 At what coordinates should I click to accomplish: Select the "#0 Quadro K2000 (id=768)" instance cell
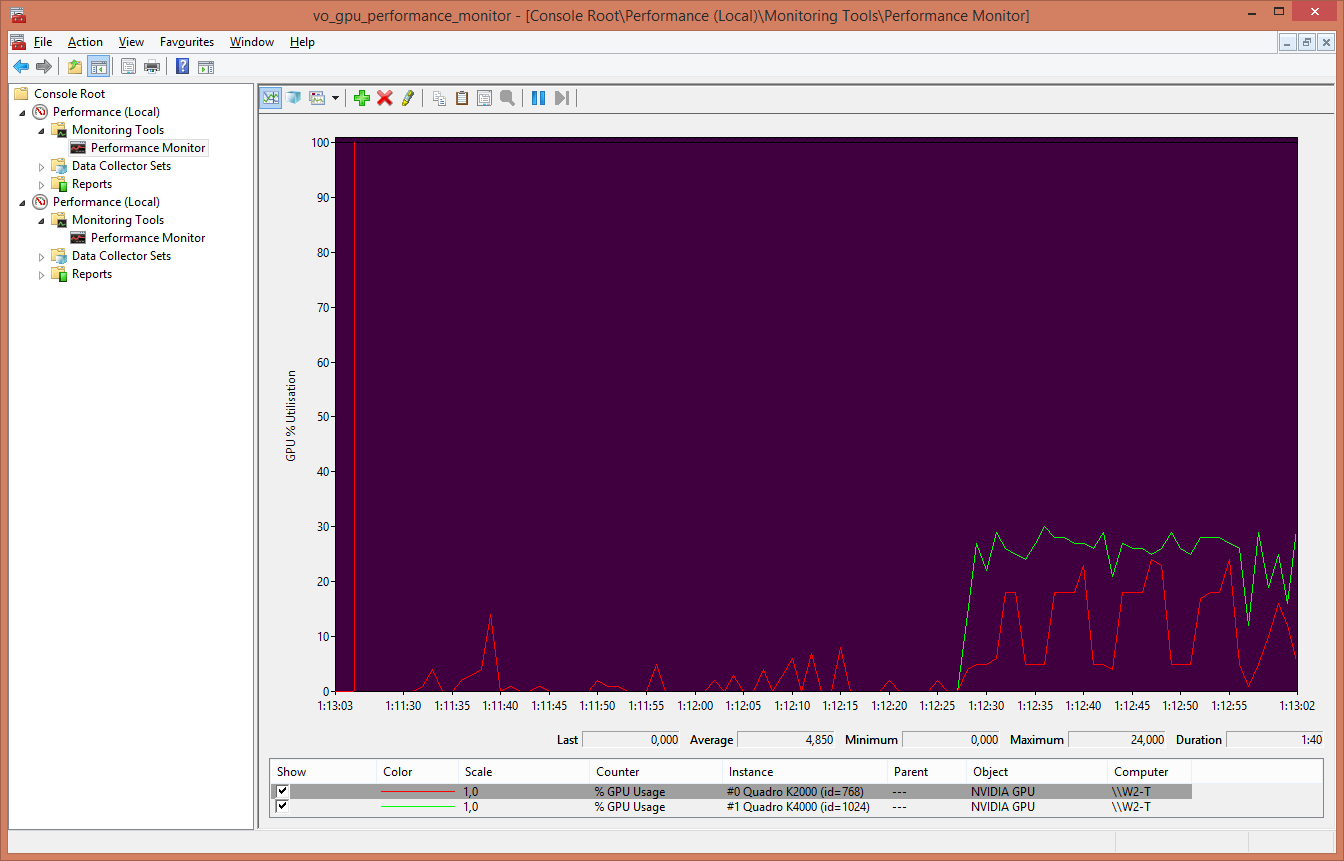(795, 791)
